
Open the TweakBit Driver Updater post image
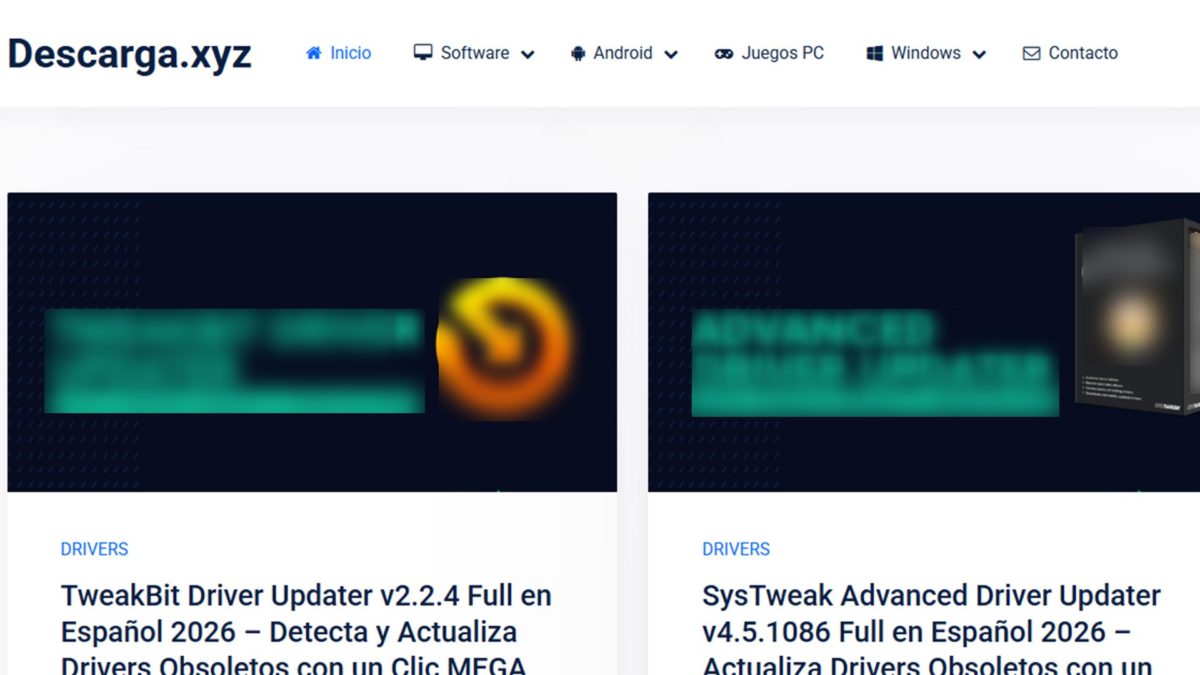pyautogui.click(x=312, y=342)
